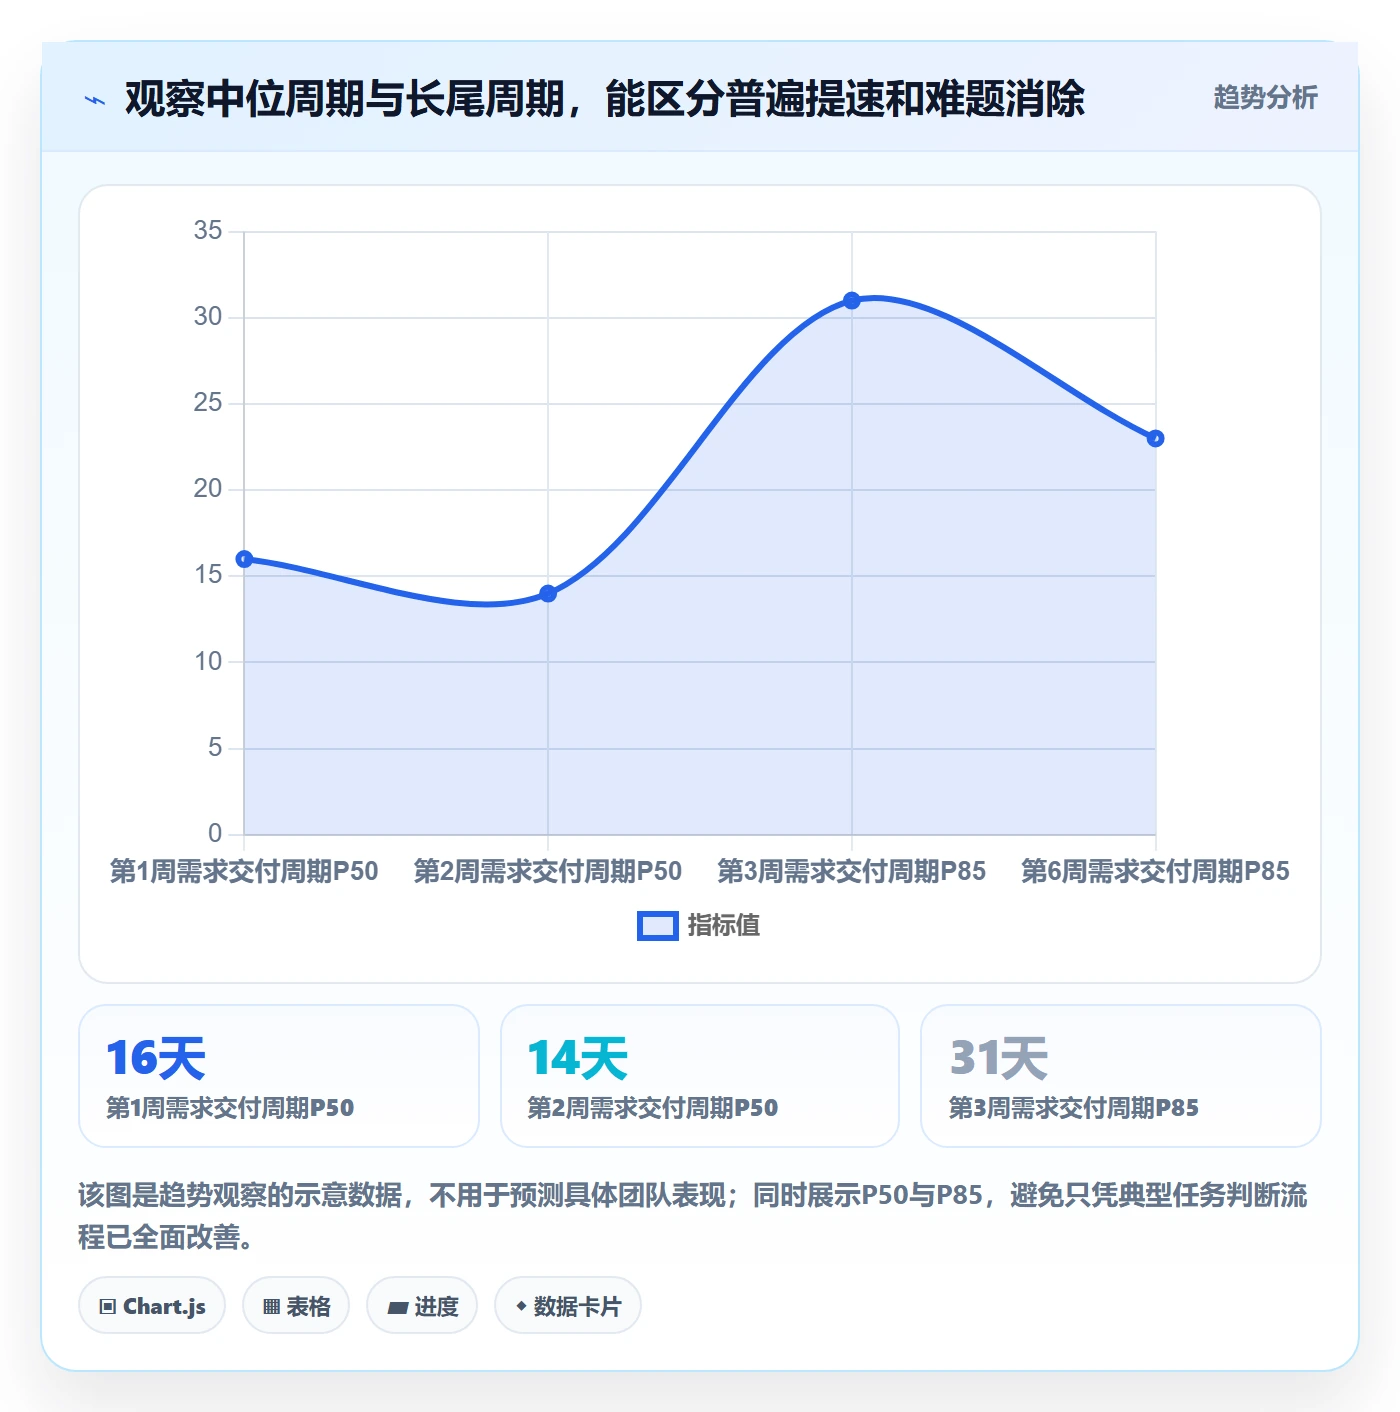The width and height of the screenshot is (1400, 1412).
Task: Click the square icon in Chart.js chip
Action: [108, 1306]
